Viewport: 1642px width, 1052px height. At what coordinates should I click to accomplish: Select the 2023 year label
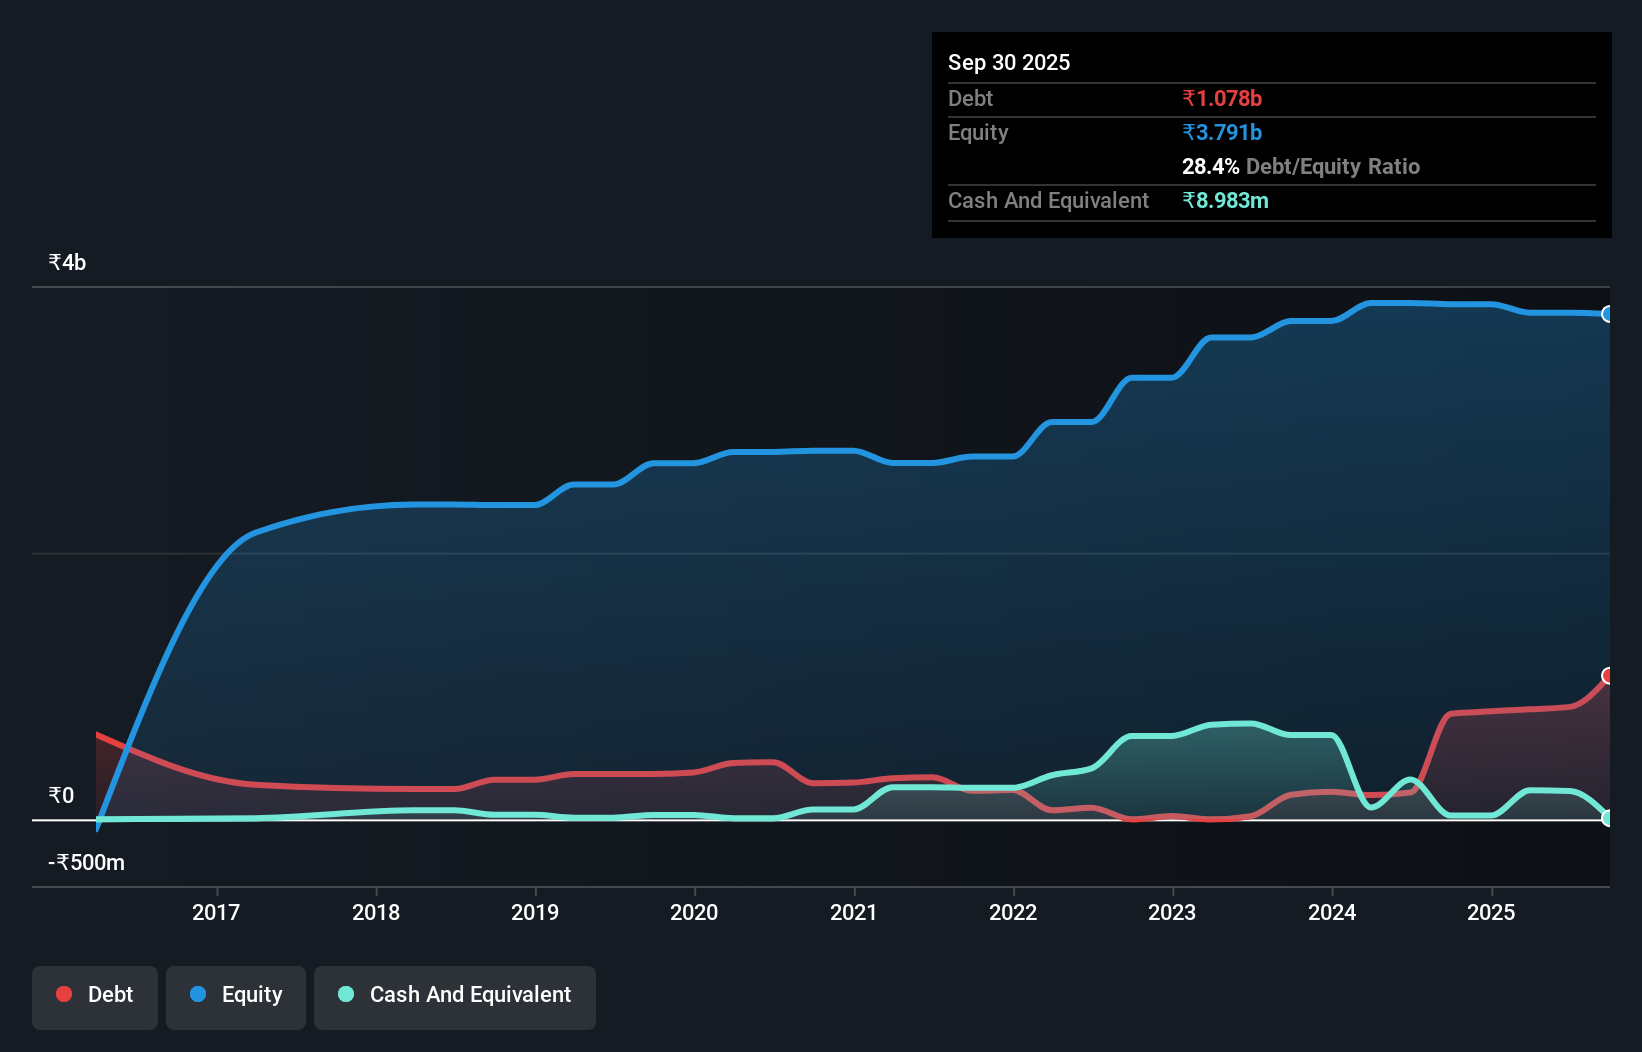click(x=1172, y=912)
